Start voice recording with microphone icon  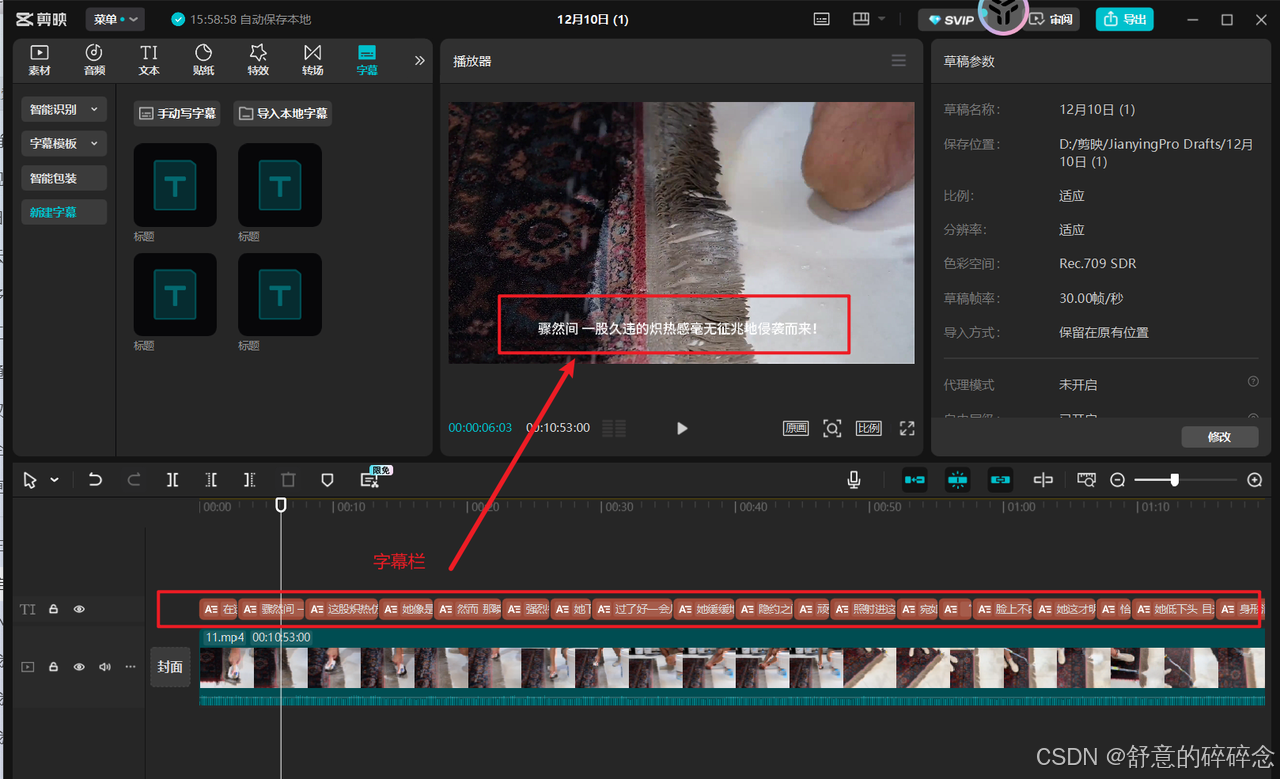[854, 480]
